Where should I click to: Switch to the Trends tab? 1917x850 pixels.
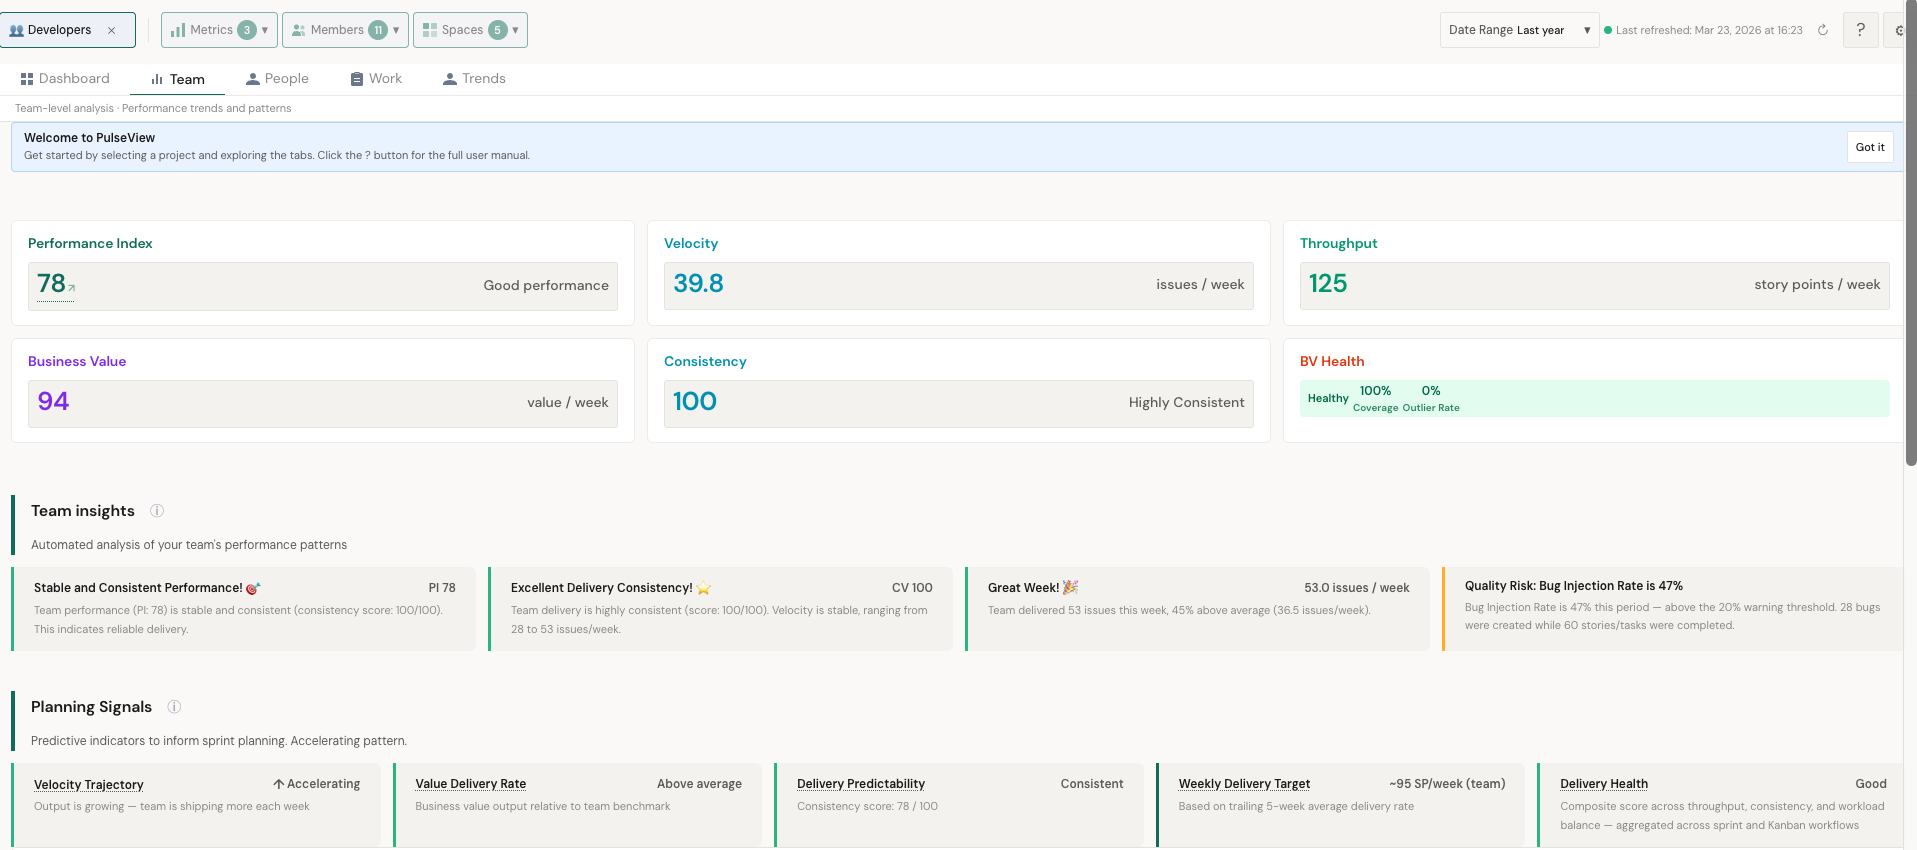pos(474,78)
